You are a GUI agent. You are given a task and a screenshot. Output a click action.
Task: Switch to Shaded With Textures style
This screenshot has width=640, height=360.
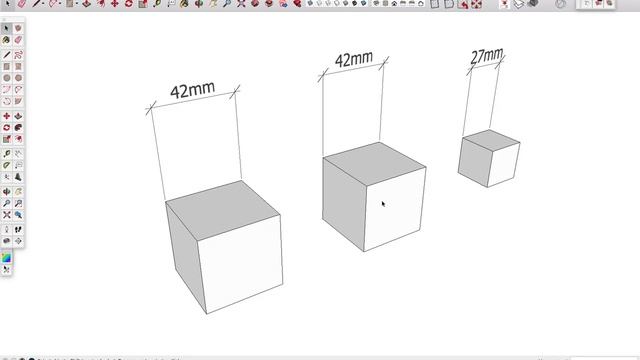(355, 3)
